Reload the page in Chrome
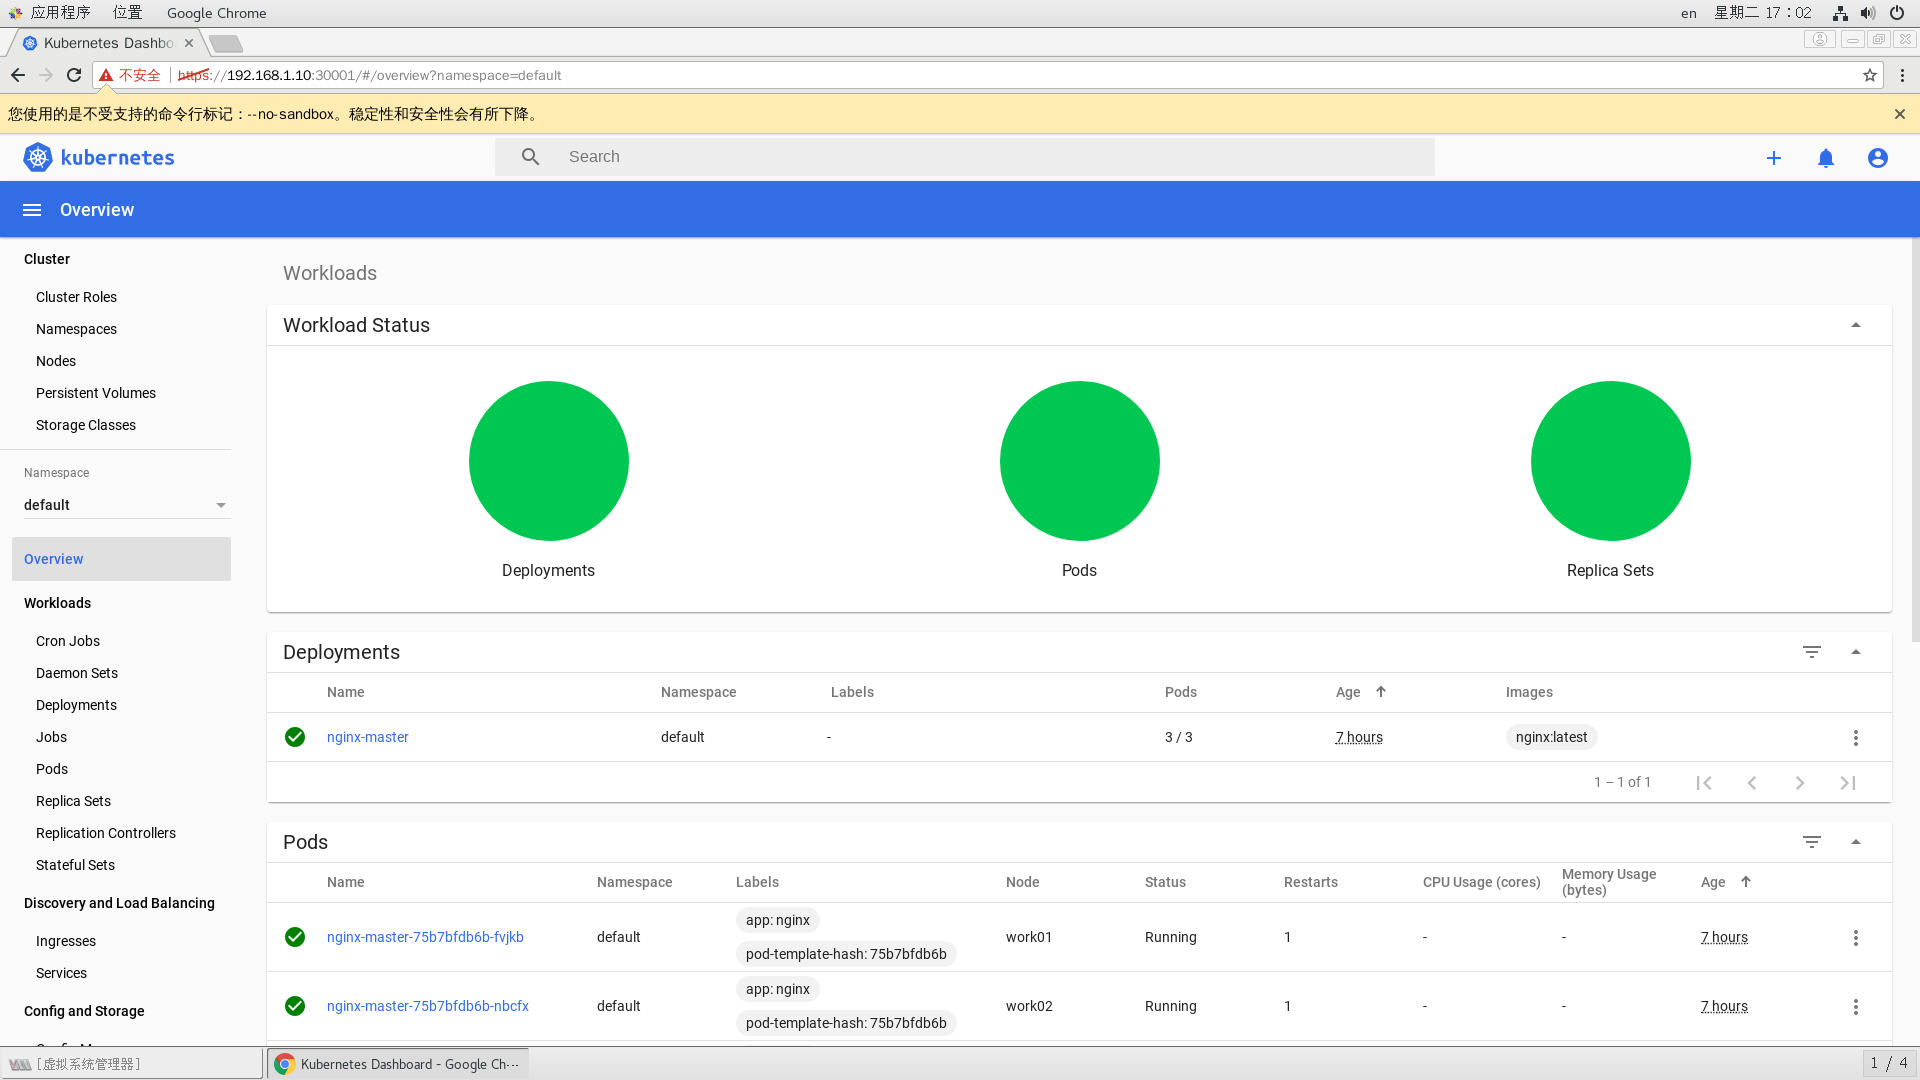This screenshot has width=1920, height=1080. coord(74,75)
